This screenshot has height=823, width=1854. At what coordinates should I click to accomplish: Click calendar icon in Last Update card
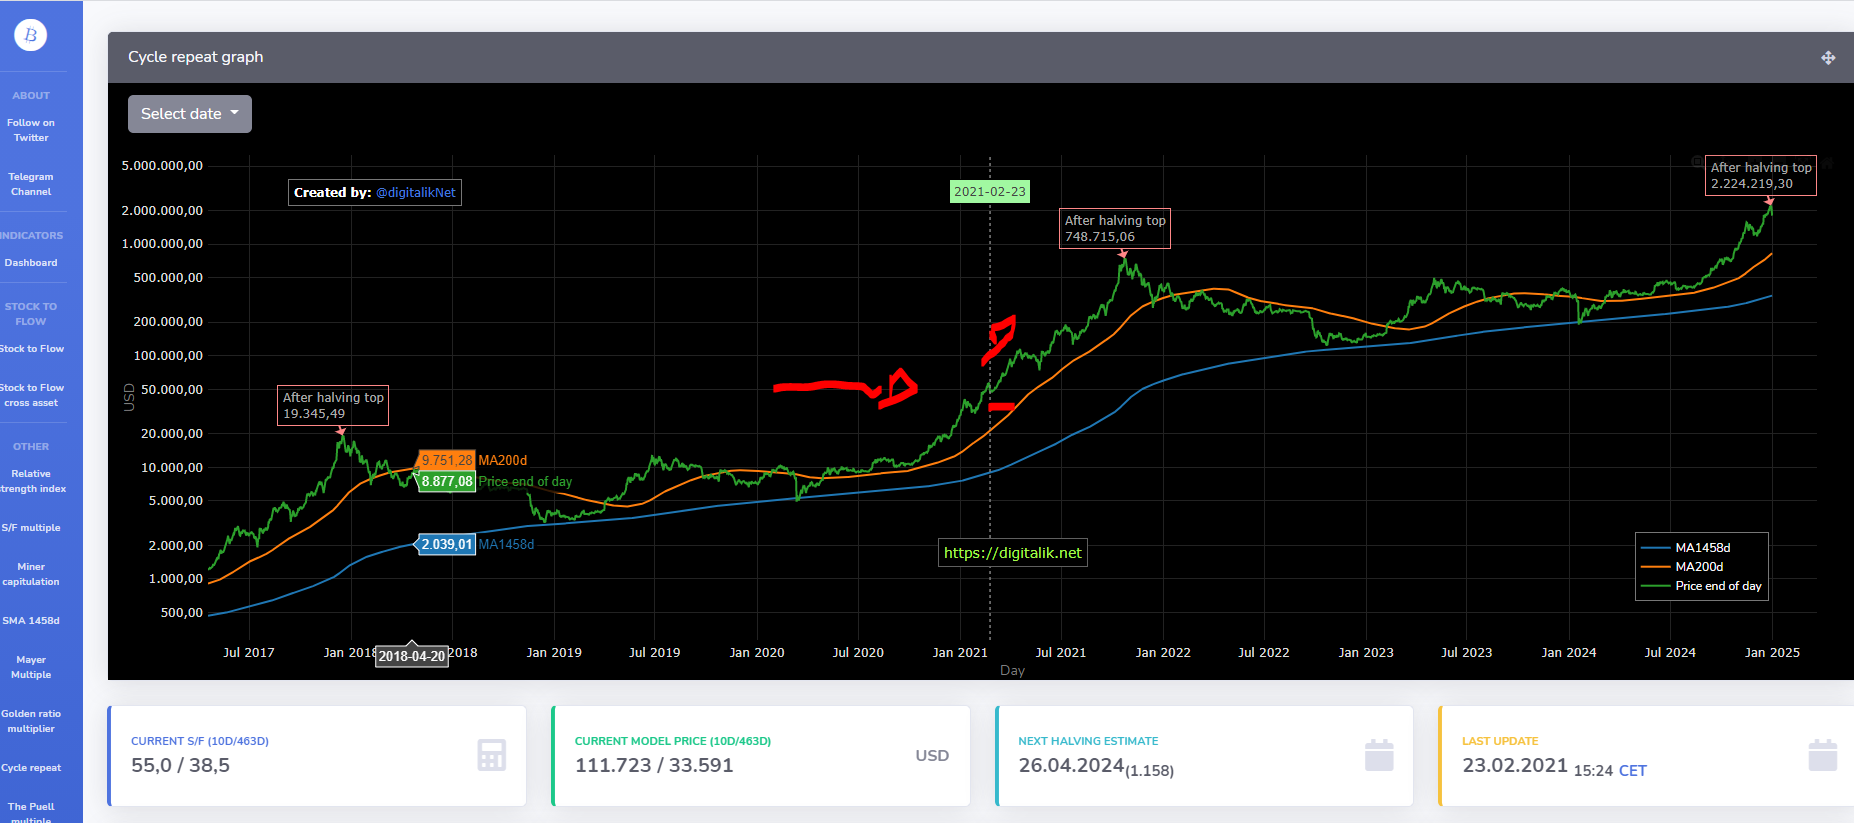click(1822, 755)
